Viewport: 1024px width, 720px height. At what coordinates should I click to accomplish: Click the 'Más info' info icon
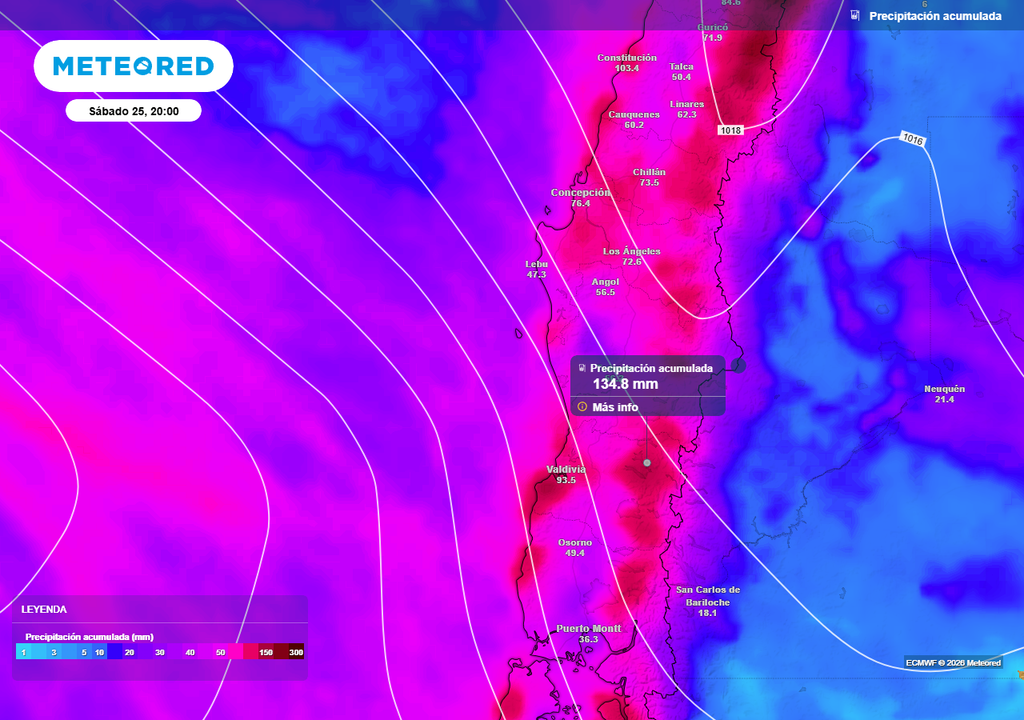click(x=582, y=407)
